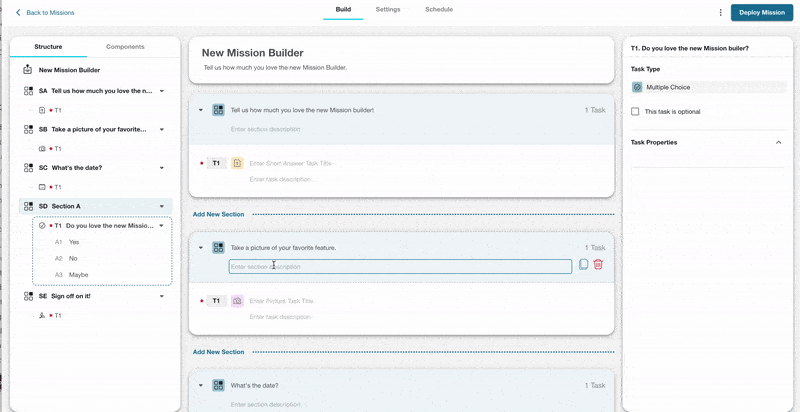Click Add New Section above What's the date
The width and height of the screenshot is (800, 412).
coord(218,352)
